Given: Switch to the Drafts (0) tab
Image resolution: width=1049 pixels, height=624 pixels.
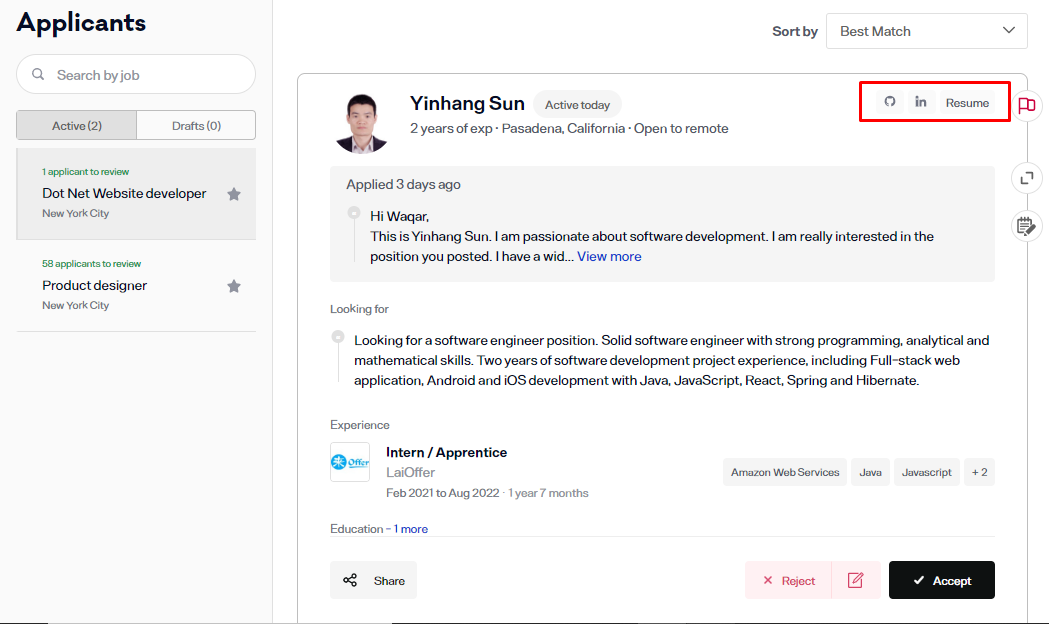Looking at the screenshot, I should (196, 125).
